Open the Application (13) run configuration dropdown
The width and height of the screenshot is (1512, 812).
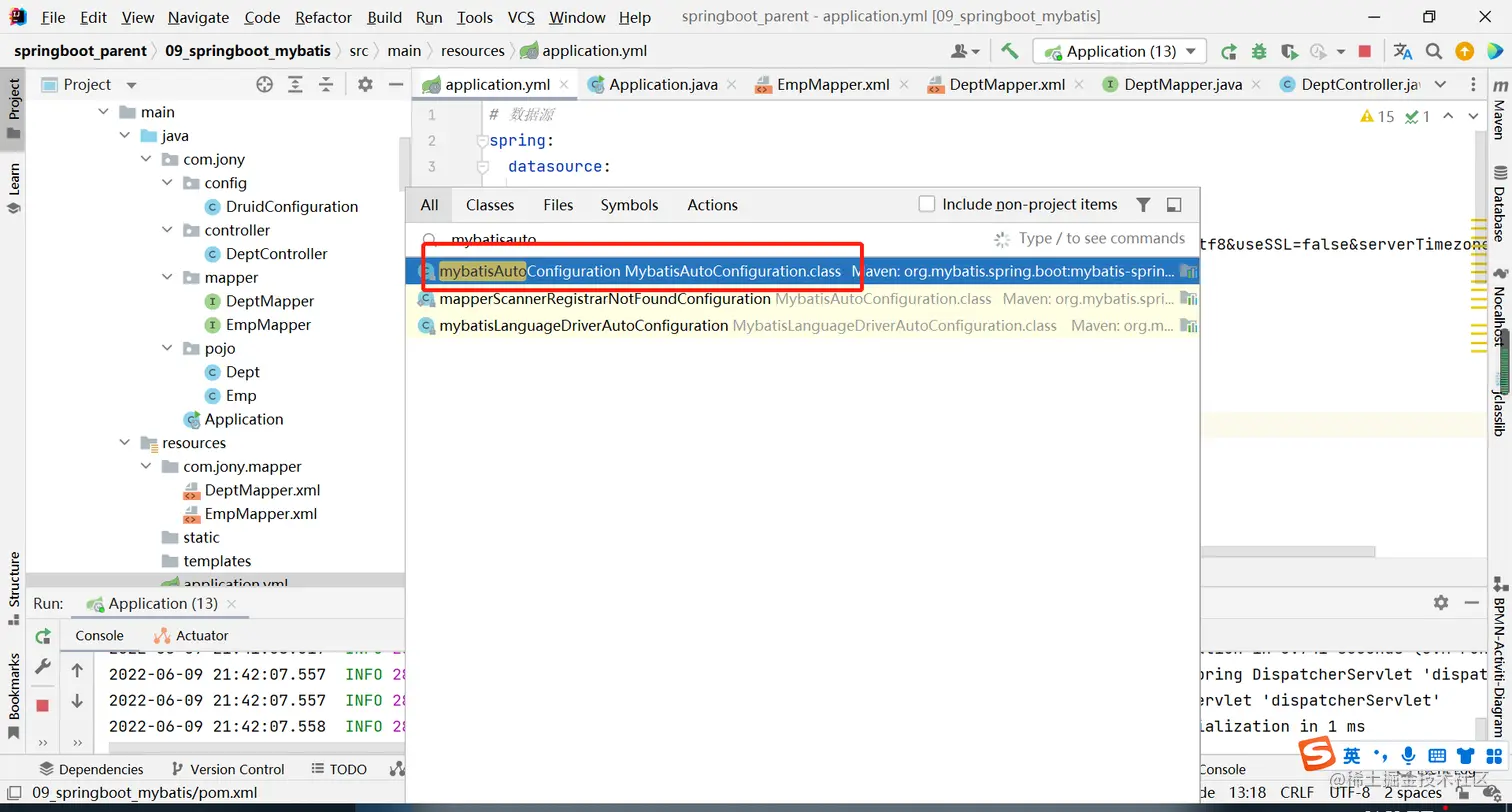[x=1120, y=51]
